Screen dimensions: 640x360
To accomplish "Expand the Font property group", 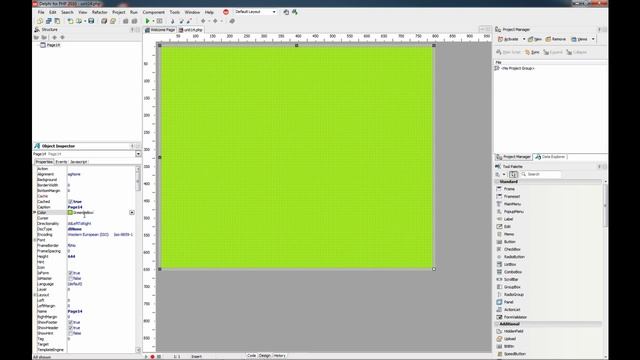I will pos(35,240).
